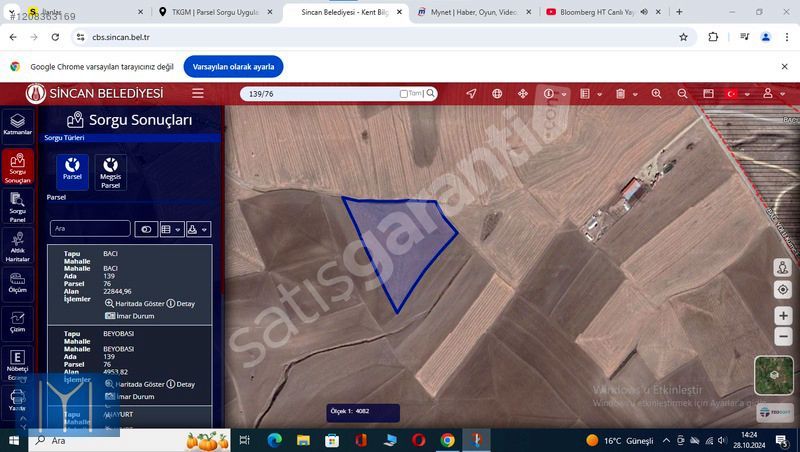The width and height of the screenshot is (800, 452).
Task: Activate the pan/move arrows tool
Action: 522,93
